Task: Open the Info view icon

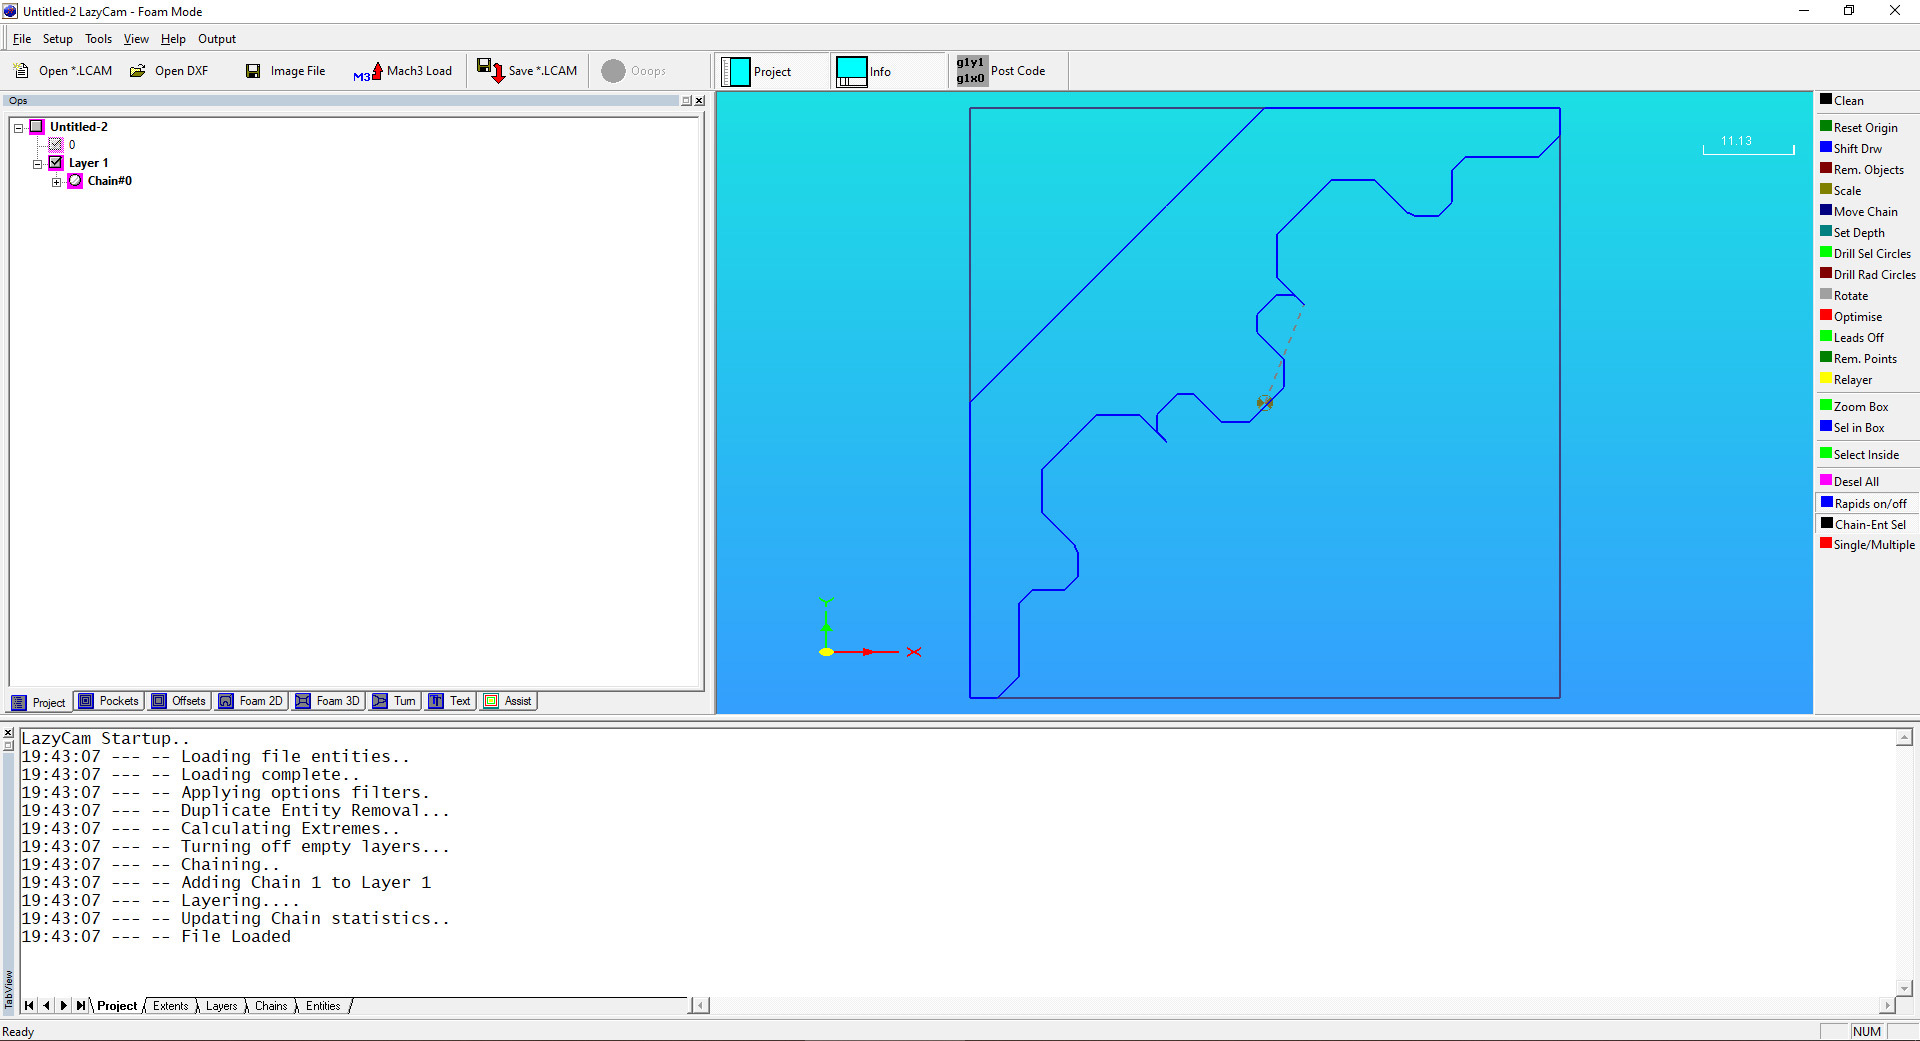Action: click(851, 72)
